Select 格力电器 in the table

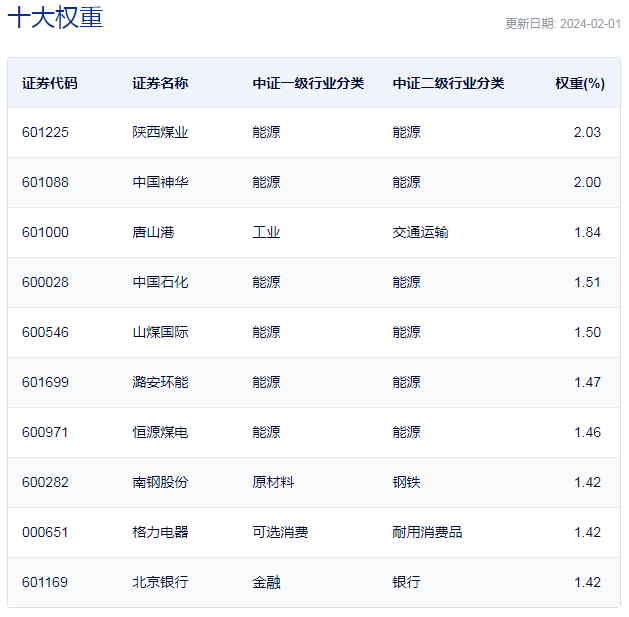click(160, 532)
